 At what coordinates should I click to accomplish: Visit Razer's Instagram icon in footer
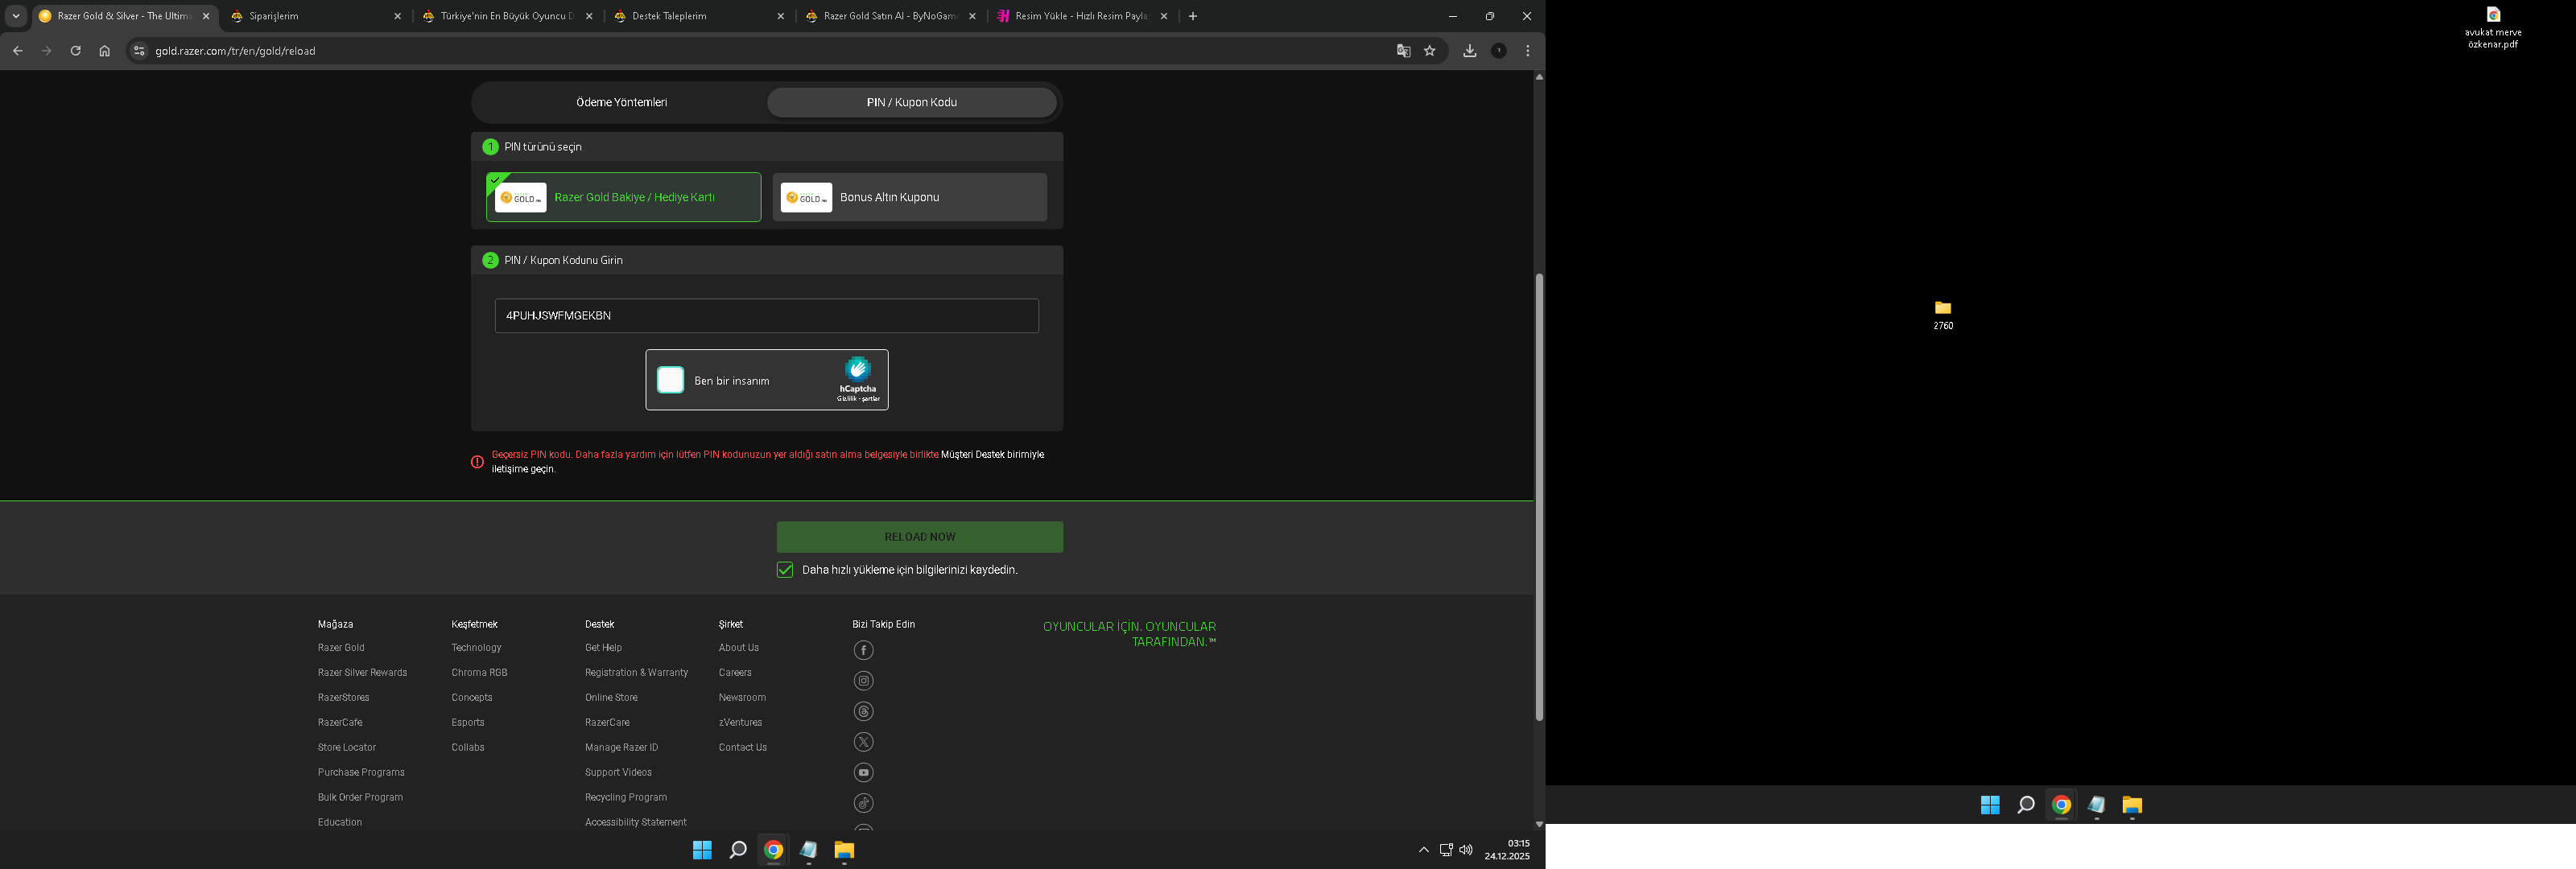(863, 681)
